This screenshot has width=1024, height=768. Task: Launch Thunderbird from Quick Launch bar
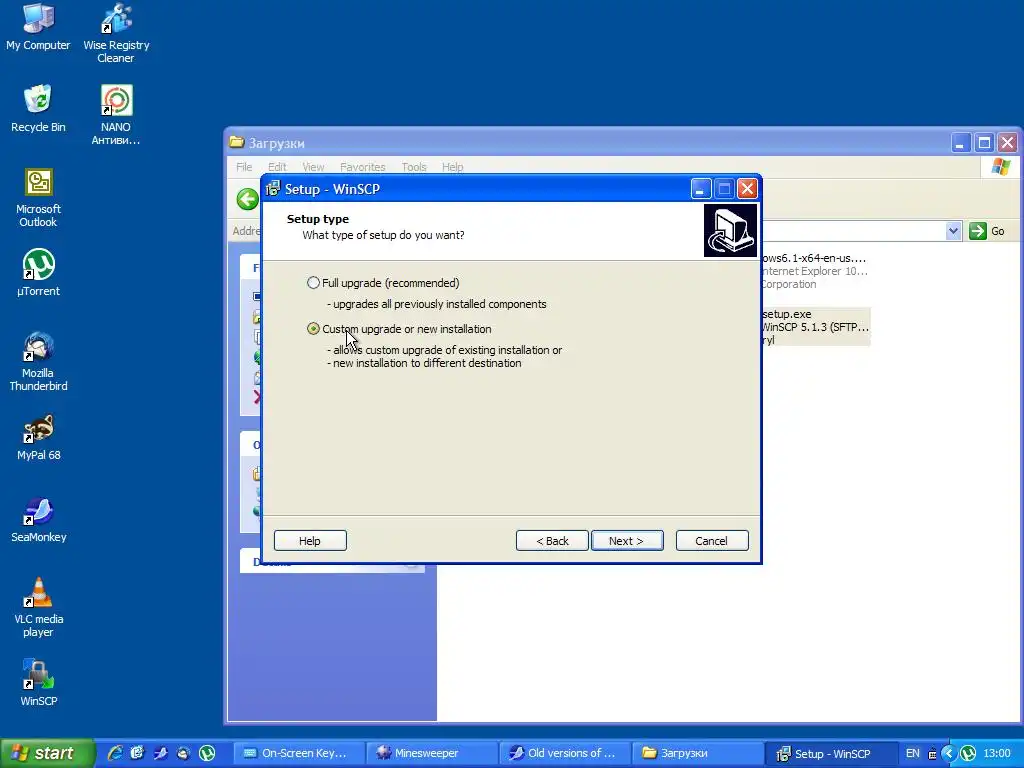tap(184, 753)
